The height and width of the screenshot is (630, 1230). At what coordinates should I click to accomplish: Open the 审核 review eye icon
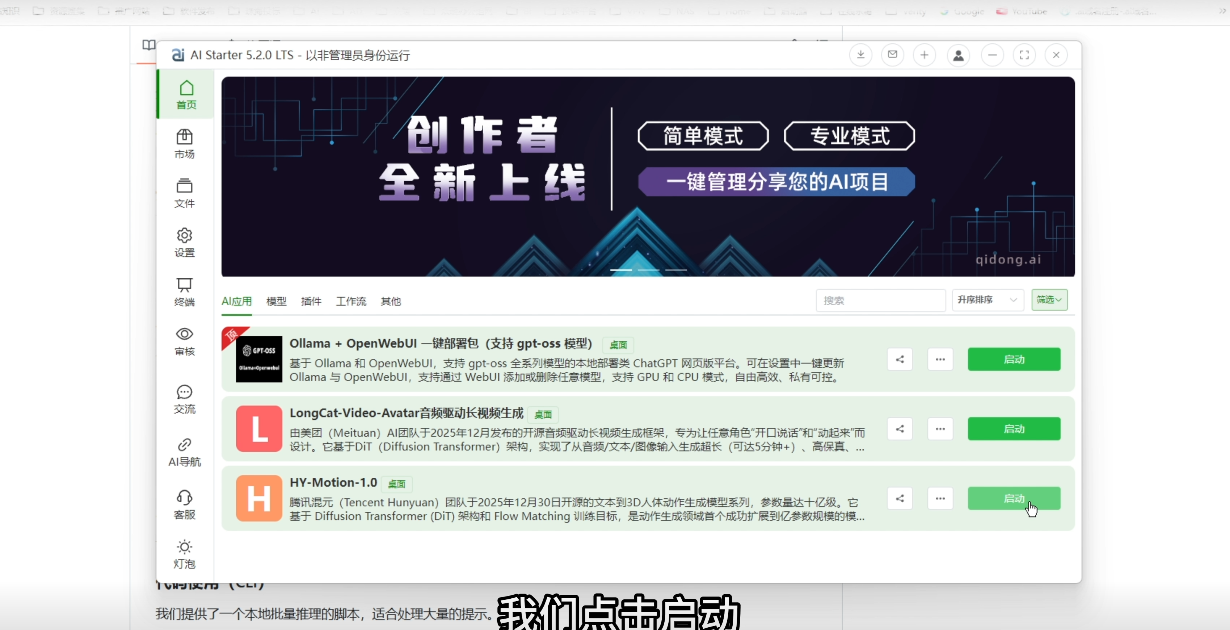(184, 341)
